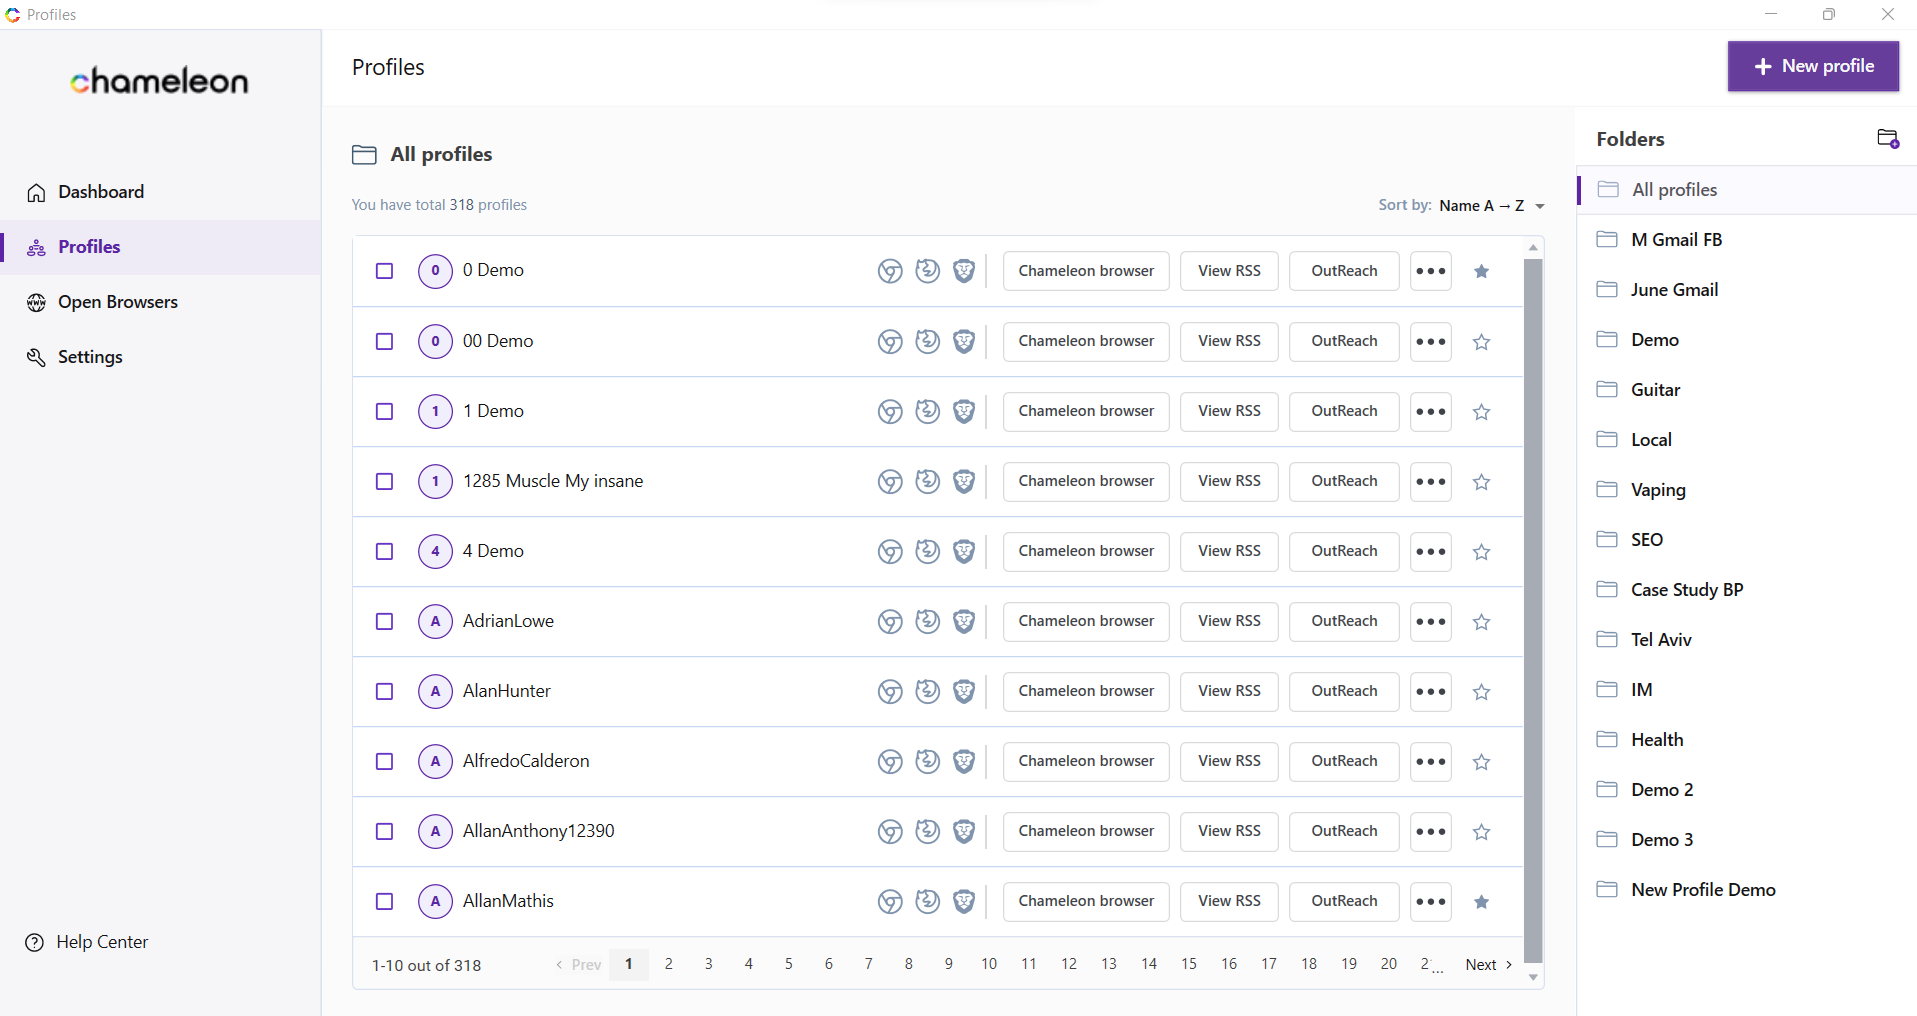Click the 0 Demo avatar circle
1917x1016 pixels.
(x=435, y=271)
